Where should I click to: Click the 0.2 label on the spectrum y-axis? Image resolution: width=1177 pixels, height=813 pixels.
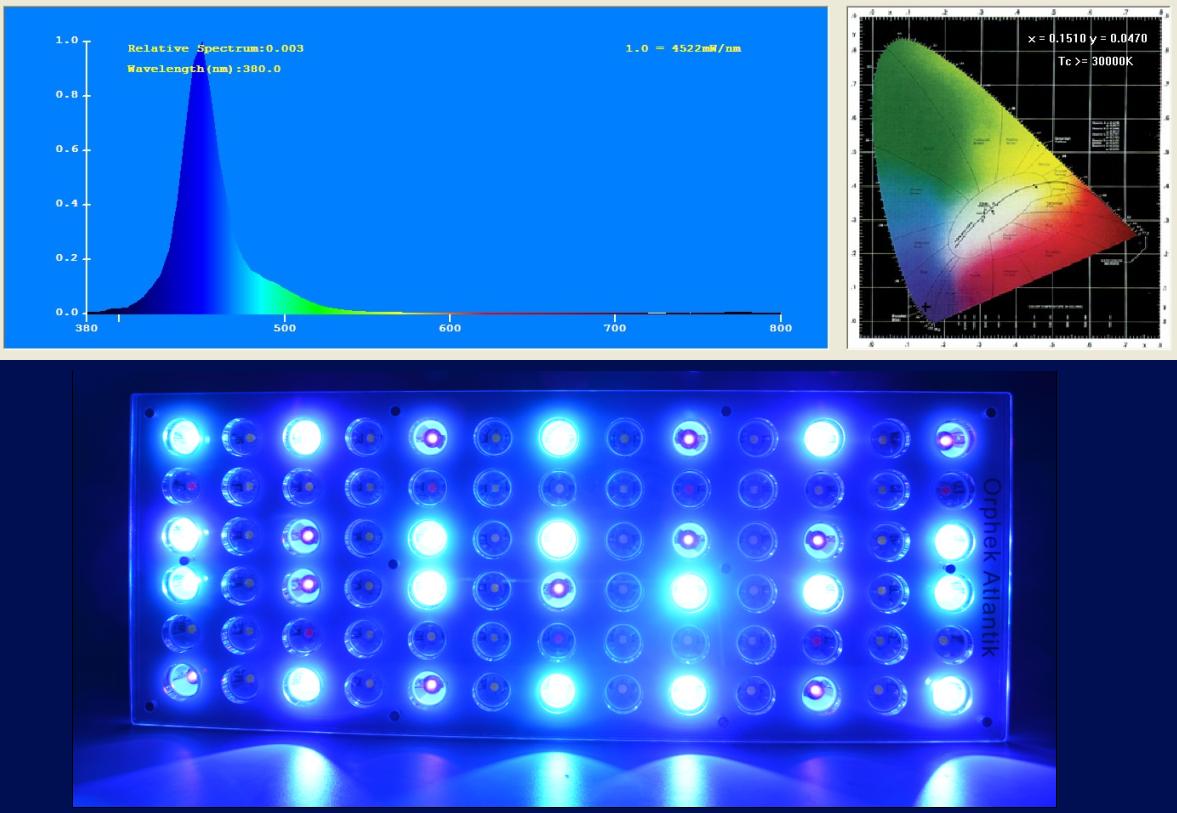coord(67,258)
